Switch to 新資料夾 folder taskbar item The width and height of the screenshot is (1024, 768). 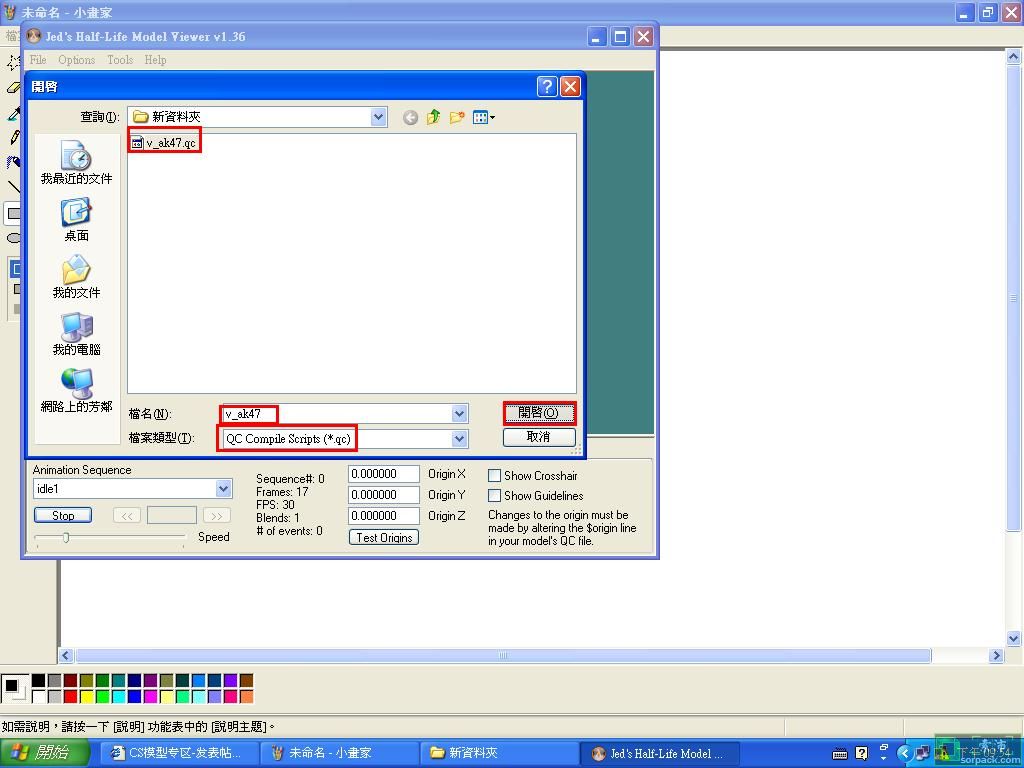click(x=499, y=753)
